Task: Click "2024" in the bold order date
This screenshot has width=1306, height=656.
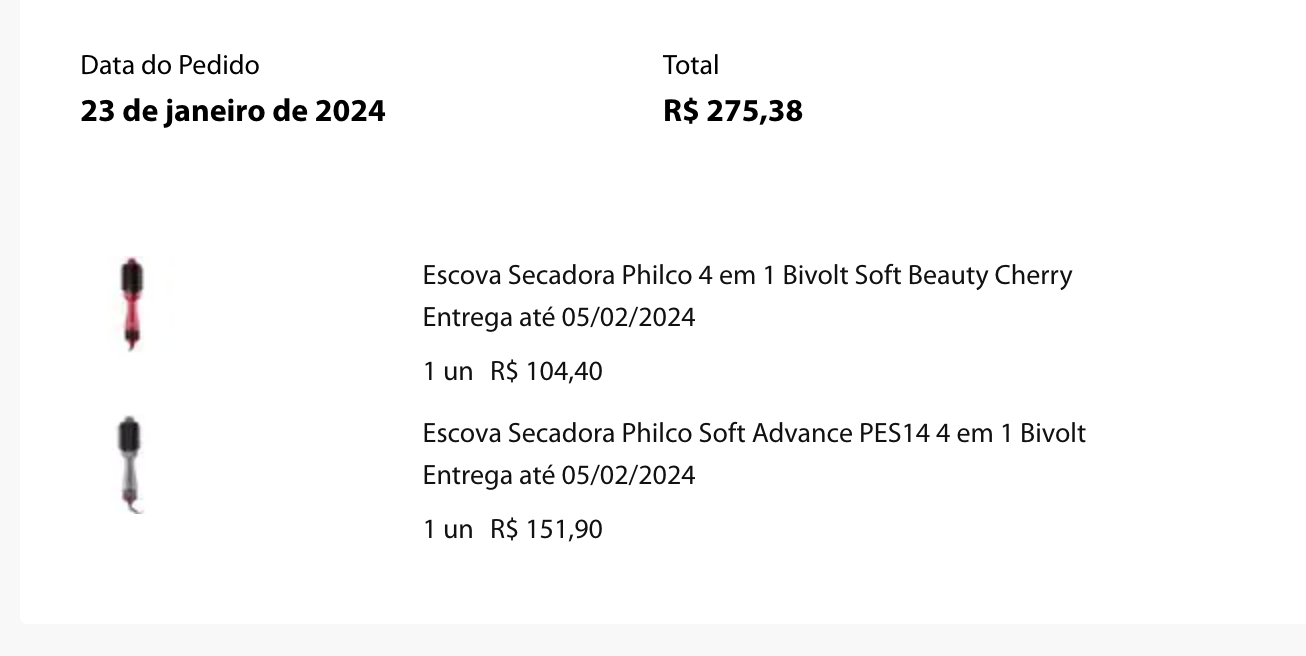Action: coord(350,110)
